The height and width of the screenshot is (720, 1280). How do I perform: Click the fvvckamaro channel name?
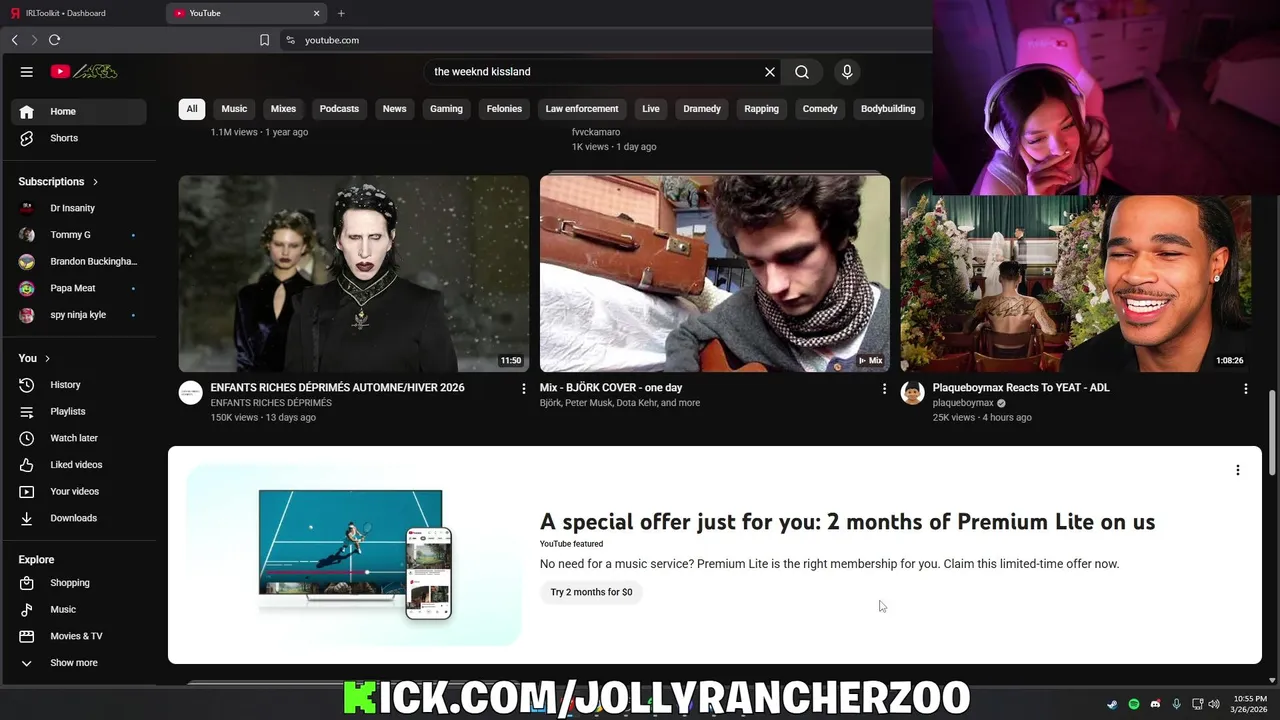596,132
